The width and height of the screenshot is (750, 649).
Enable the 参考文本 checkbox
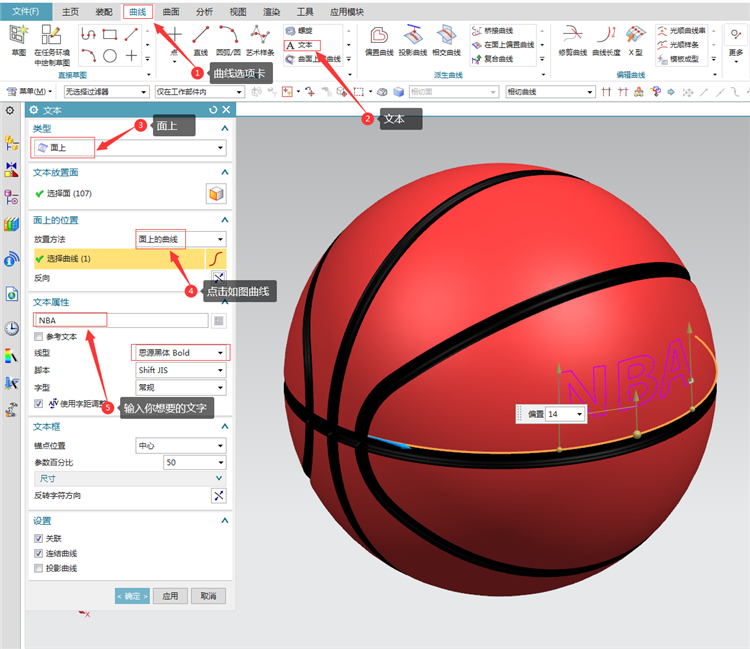coord(39,337)
